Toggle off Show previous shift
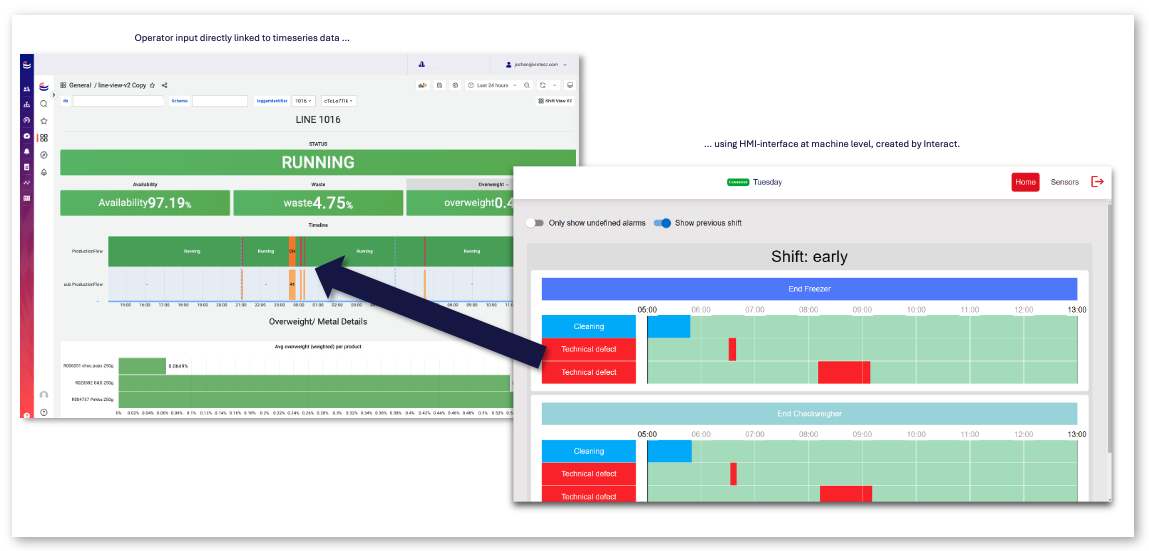Viewport: 1149px width, 551px height. [x=662, y=223]
